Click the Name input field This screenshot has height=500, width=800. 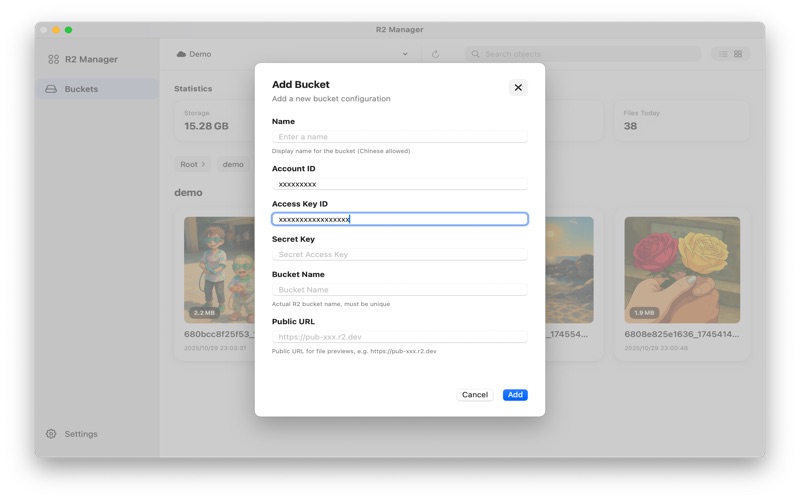point(399,137)
